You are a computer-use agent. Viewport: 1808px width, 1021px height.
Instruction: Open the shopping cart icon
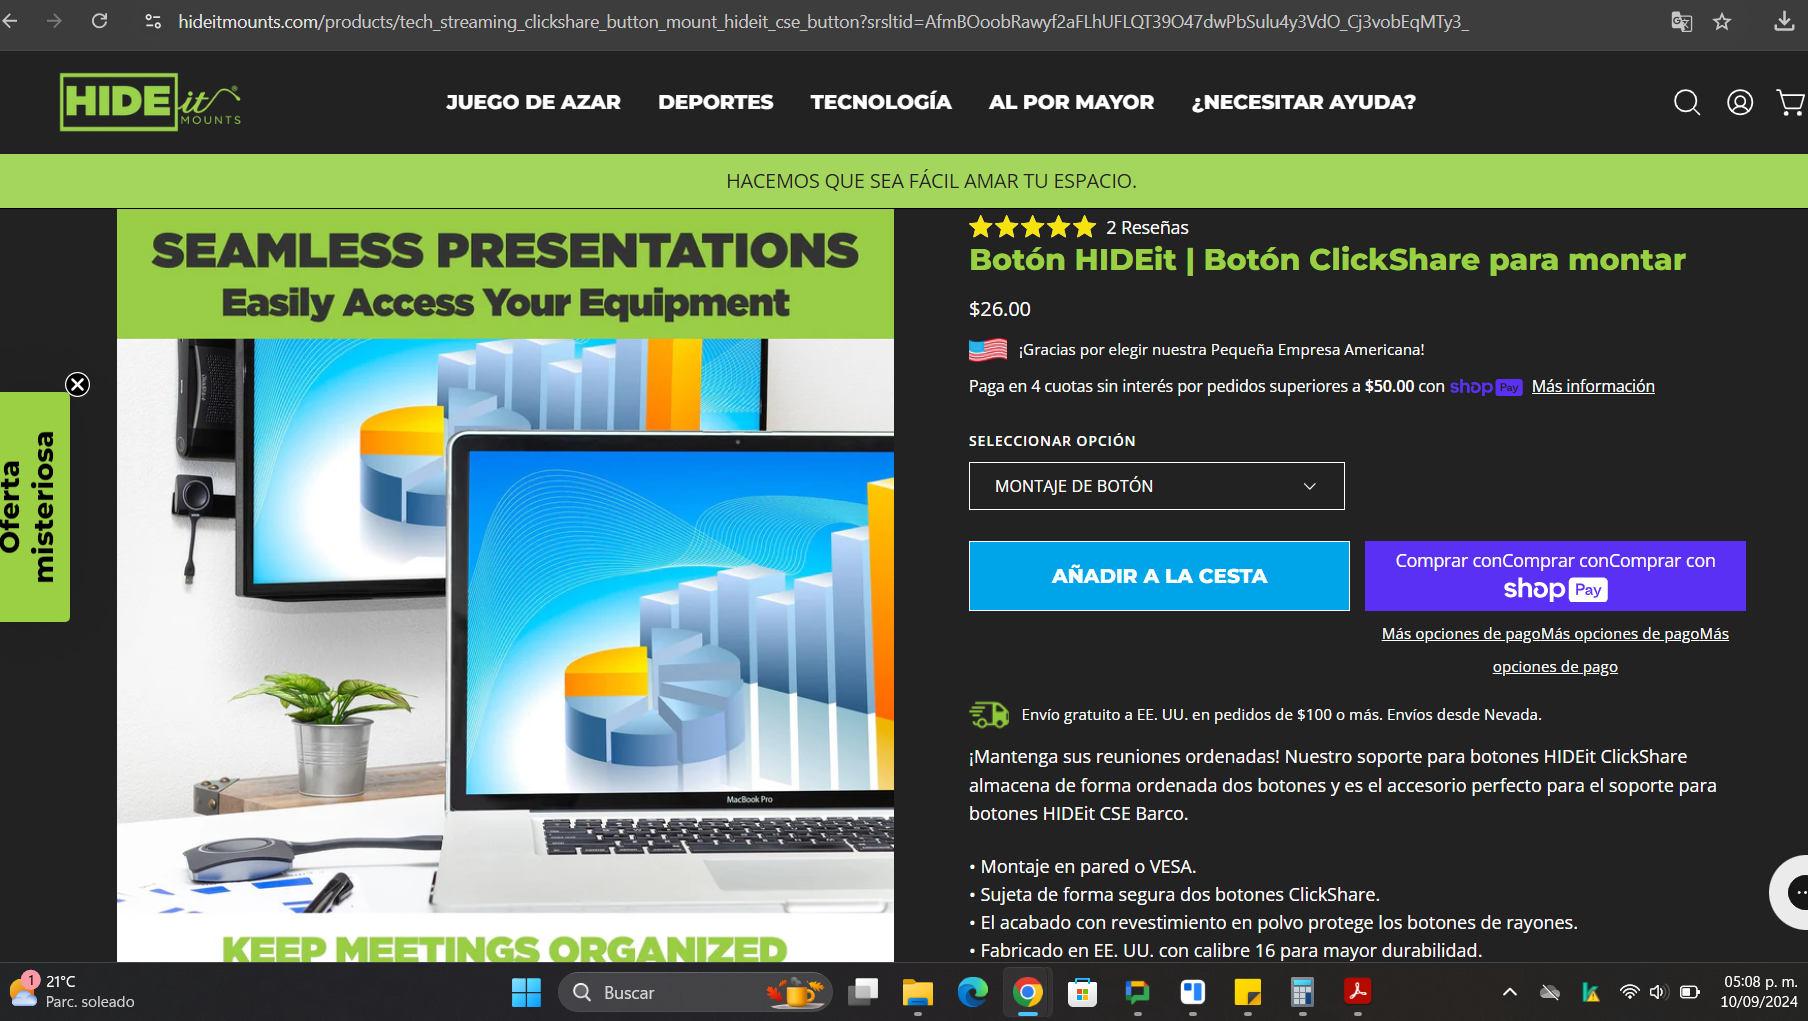(x=1791, y=102)
